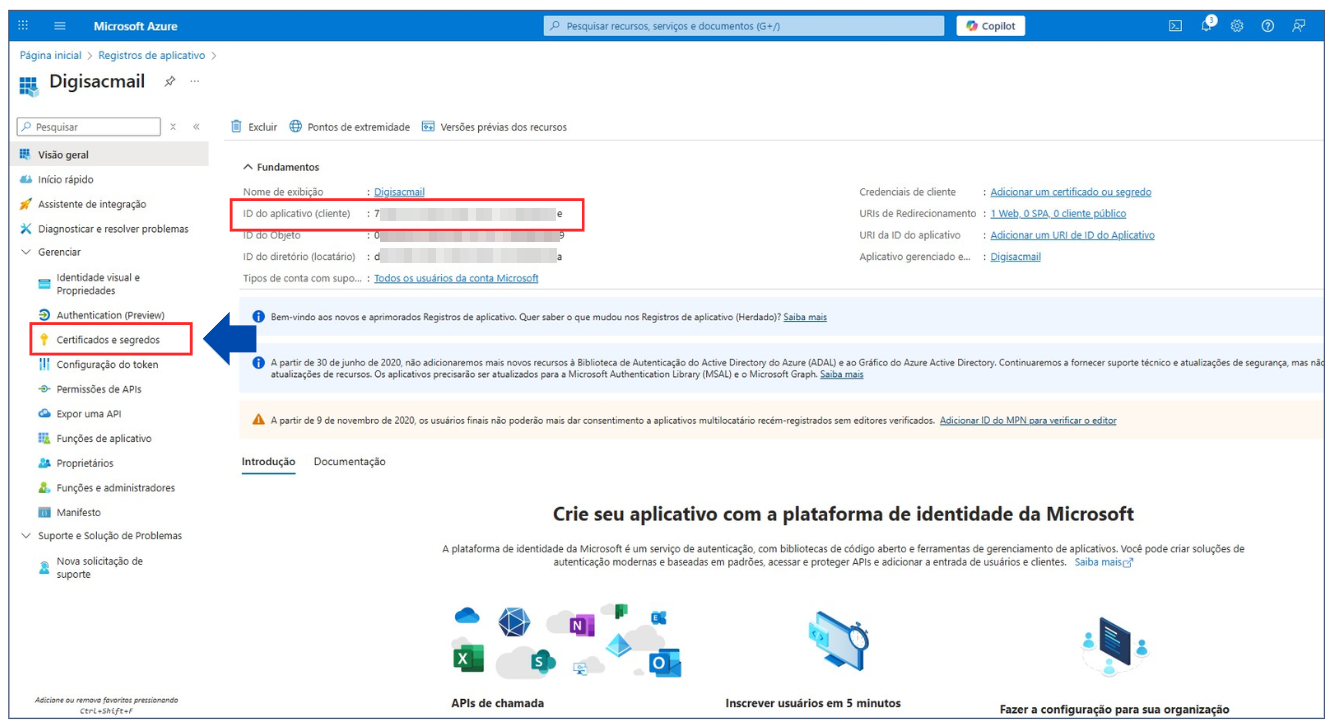
Task: Collapse the Gerenciar section
Action: [x=26, y=252]
